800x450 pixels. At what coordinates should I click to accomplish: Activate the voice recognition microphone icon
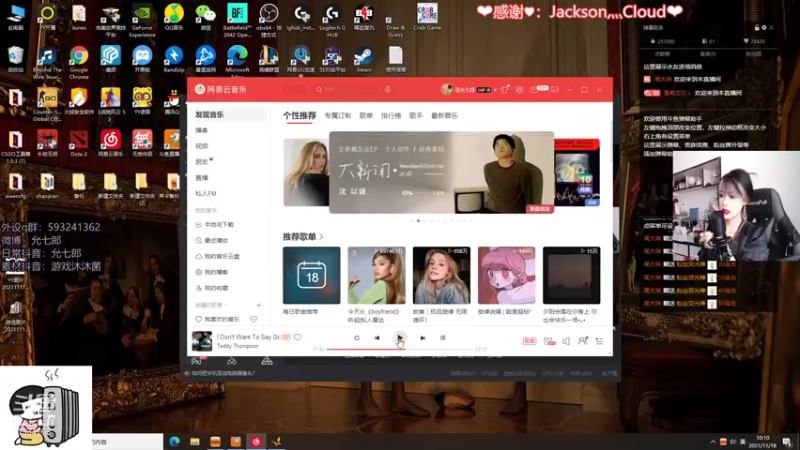(x=388, y=89)
